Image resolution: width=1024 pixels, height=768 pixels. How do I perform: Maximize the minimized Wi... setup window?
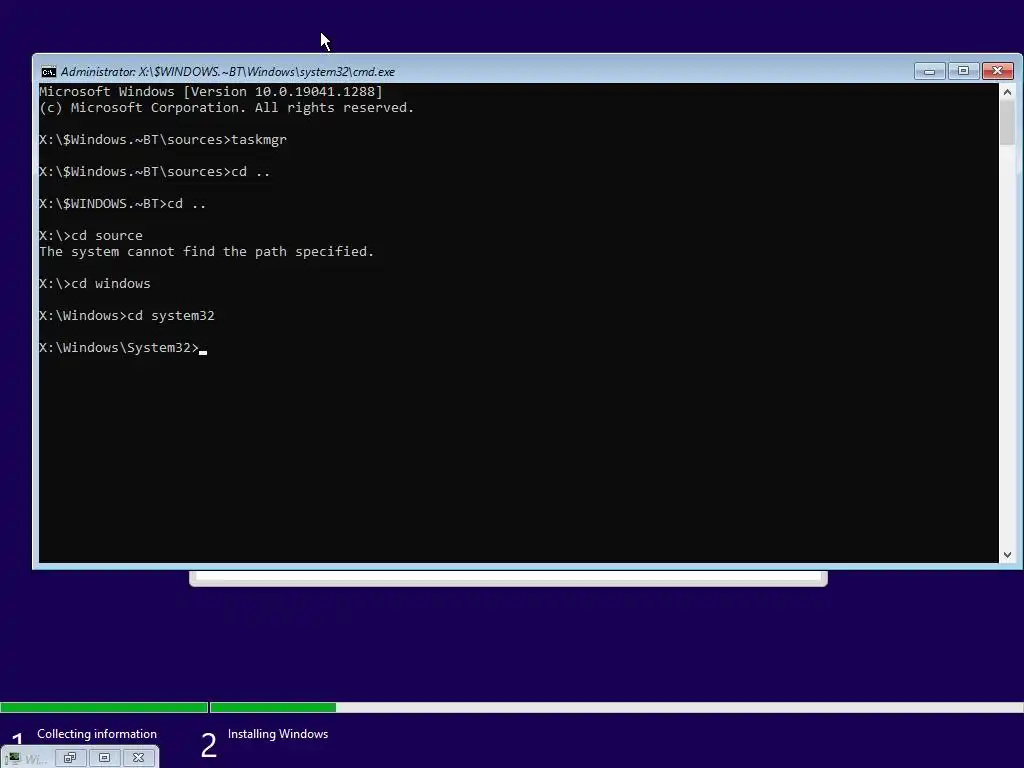point(104,758)
